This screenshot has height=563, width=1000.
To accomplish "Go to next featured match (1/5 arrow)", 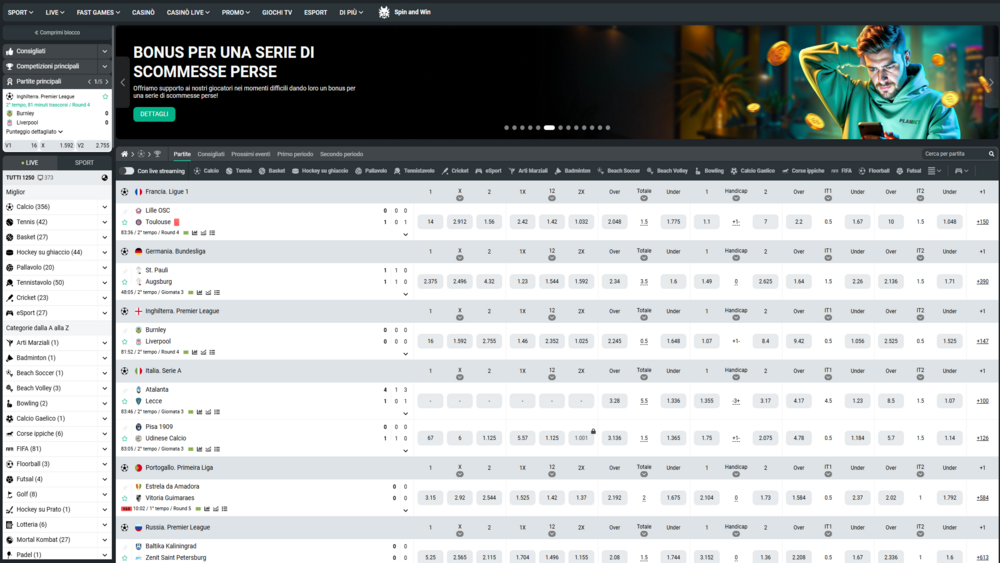I will coord(107,82).
